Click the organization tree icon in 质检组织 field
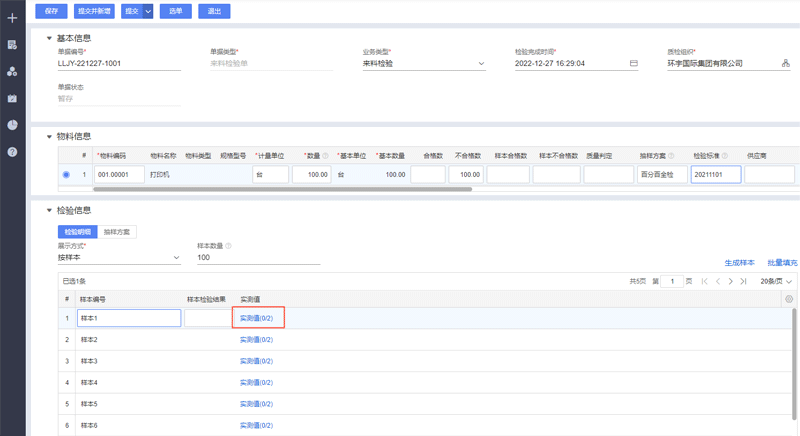The width and height of the screenshot is (800, 436). [x=786, y=63]
